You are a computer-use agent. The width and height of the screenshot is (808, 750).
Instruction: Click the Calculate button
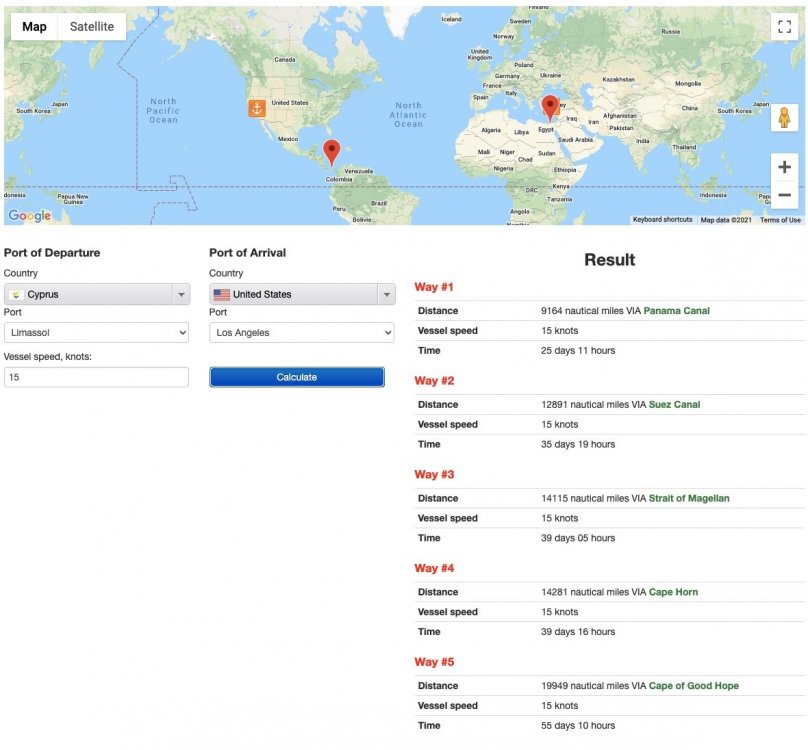tap(297, 377)
